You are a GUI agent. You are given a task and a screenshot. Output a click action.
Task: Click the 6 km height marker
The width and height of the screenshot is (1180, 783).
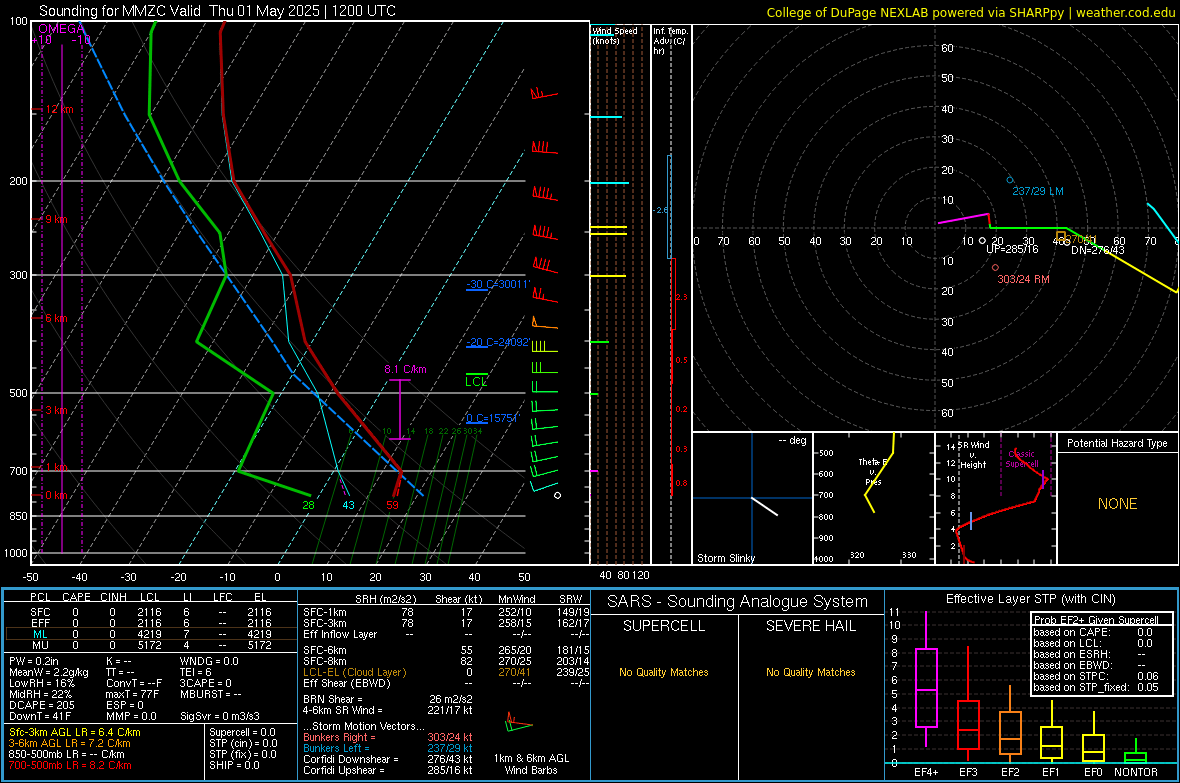pyautogui.click(x=56, y=318)
